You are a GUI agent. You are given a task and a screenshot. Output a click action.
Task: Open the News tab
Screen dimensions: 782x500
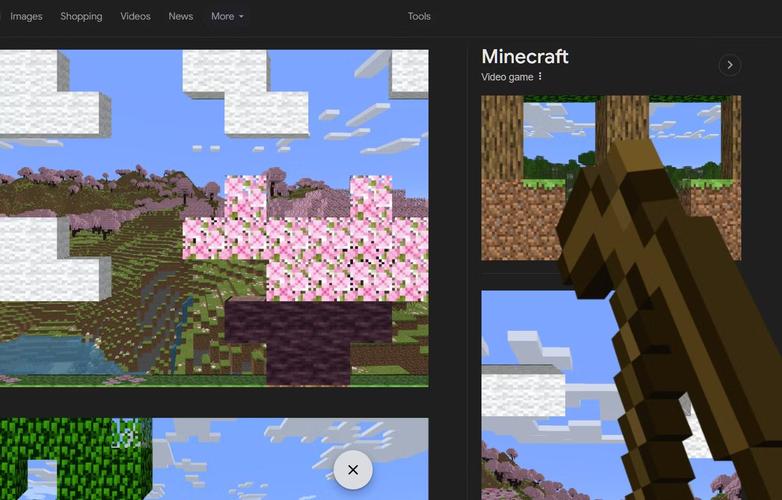[181, 16]
